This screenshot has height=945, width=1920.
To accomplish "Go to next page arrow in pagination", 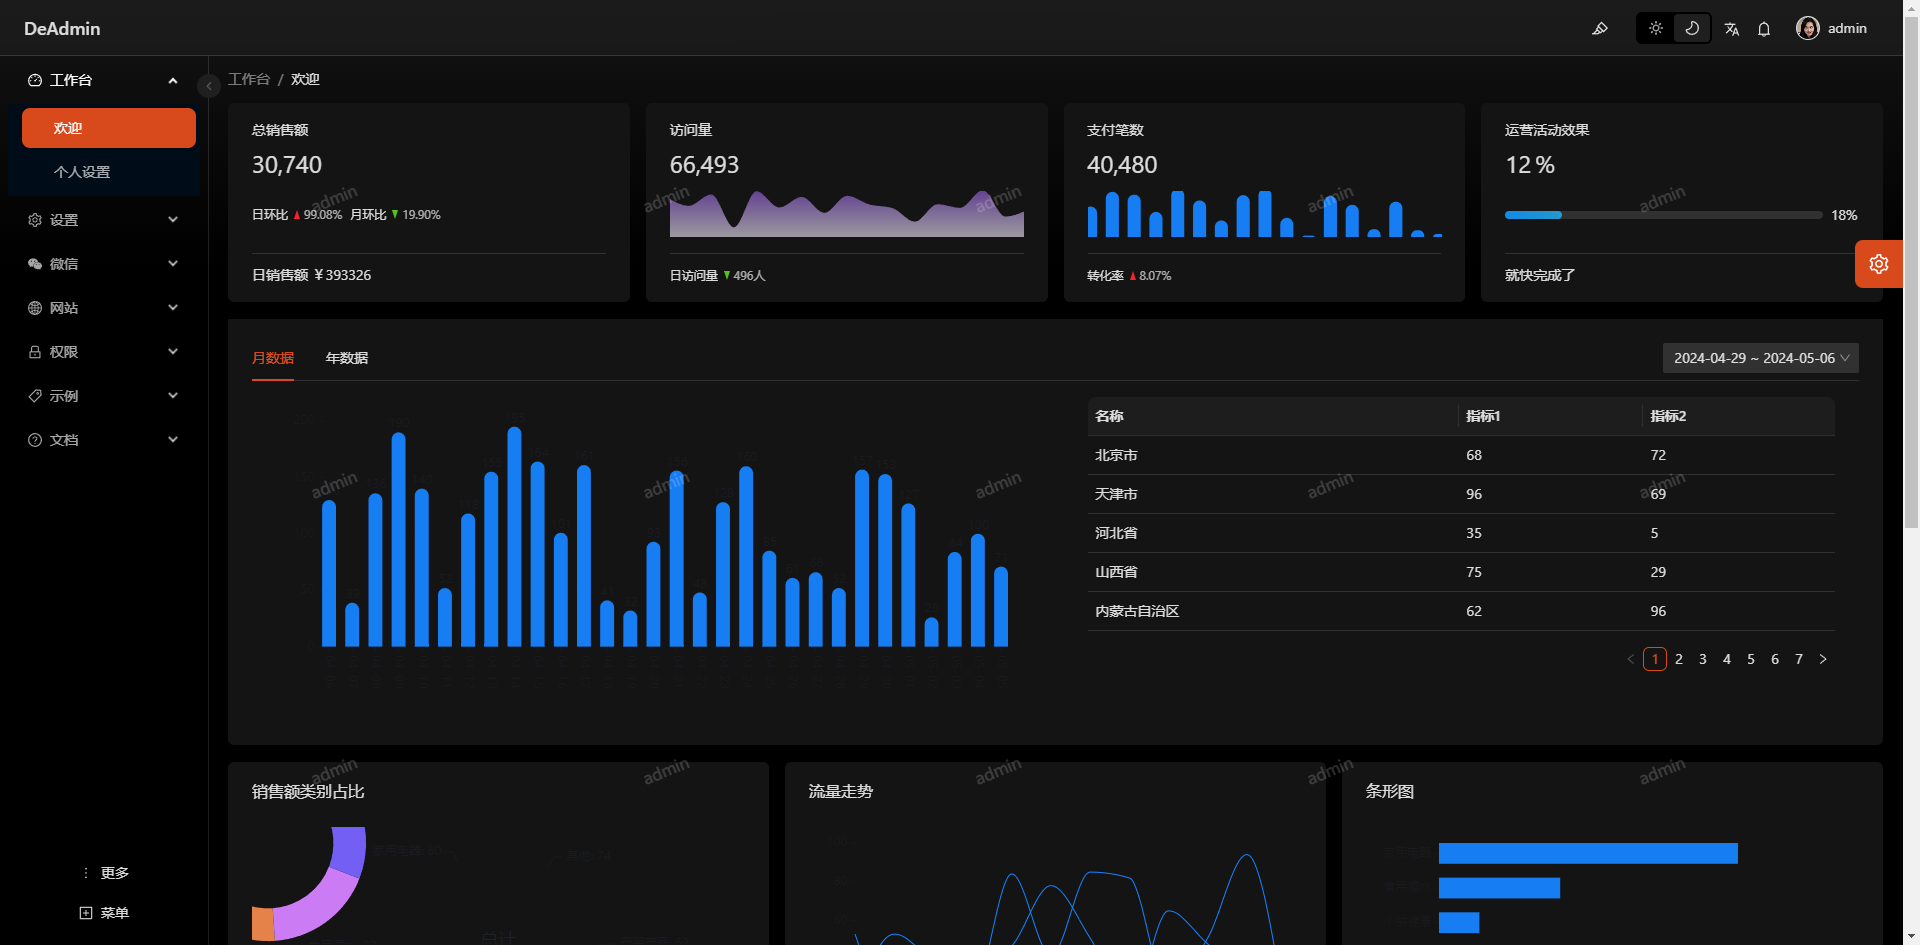I will point(1823,659).
